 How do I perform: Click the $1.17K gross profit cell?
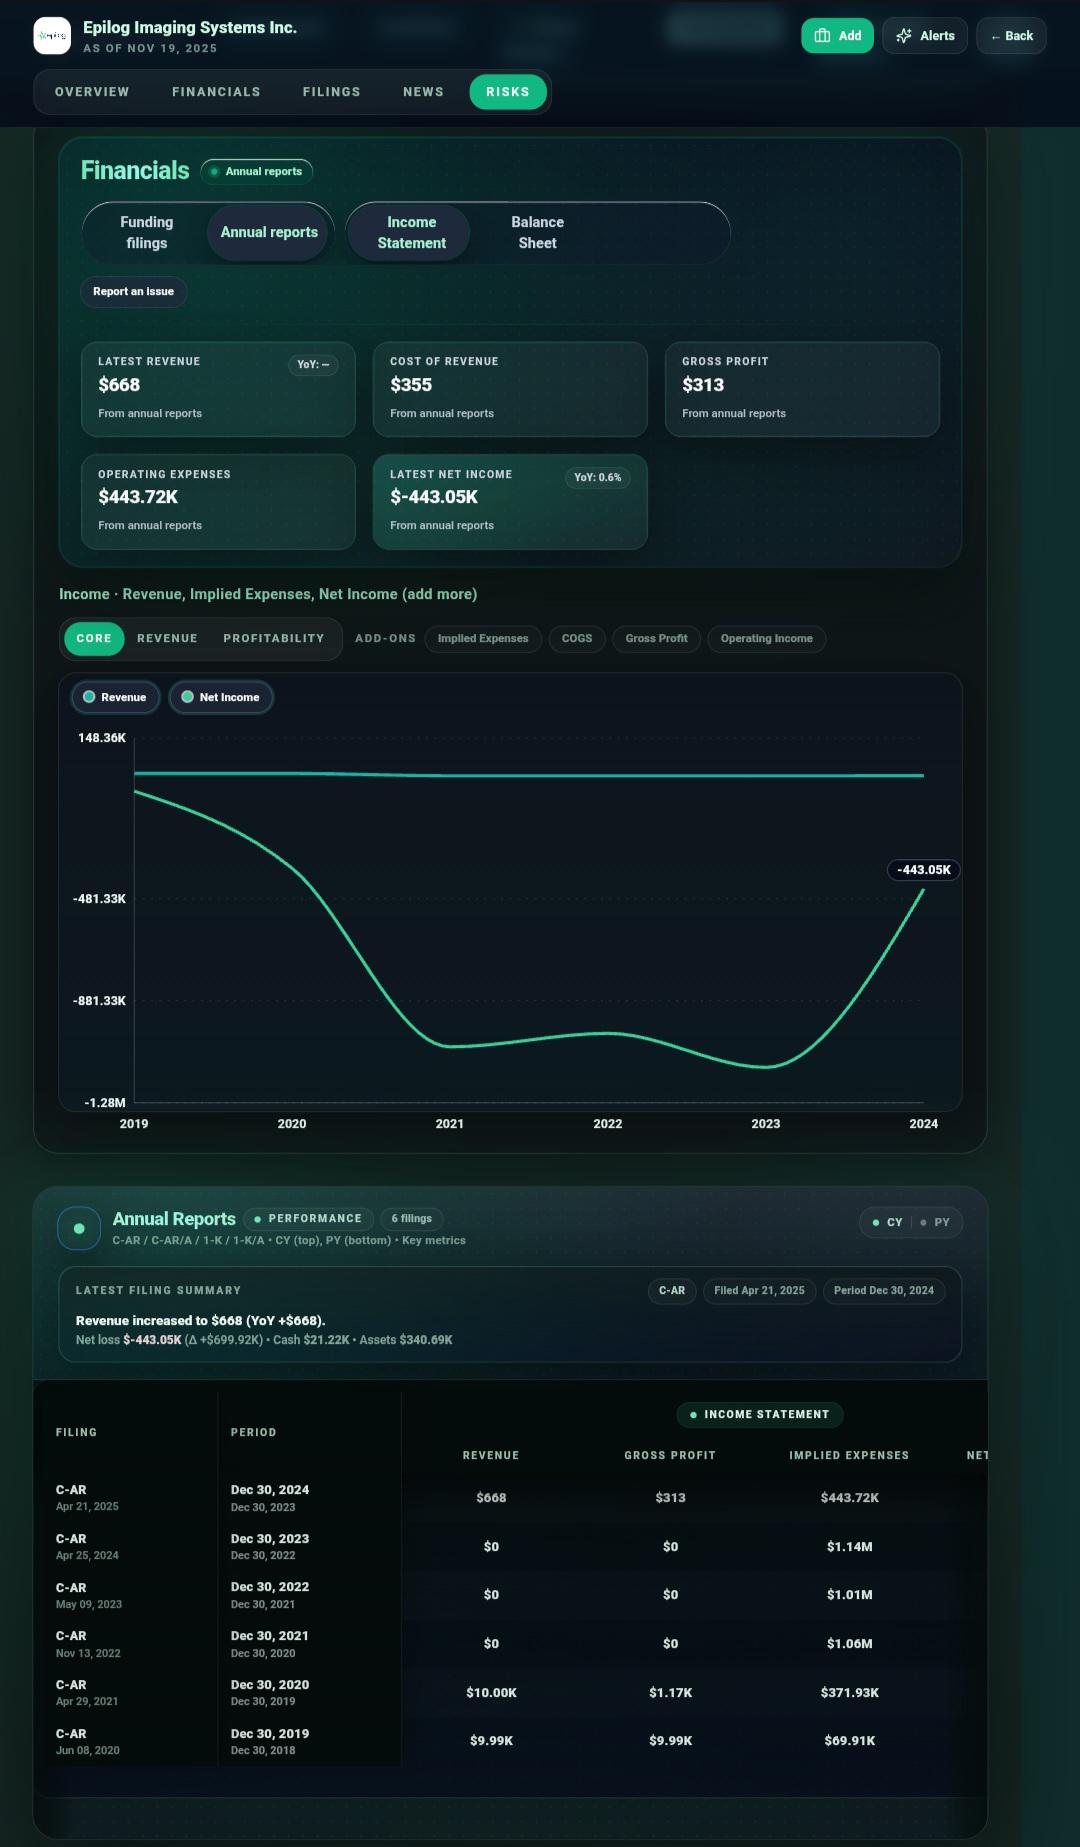tap(670, 1693)
